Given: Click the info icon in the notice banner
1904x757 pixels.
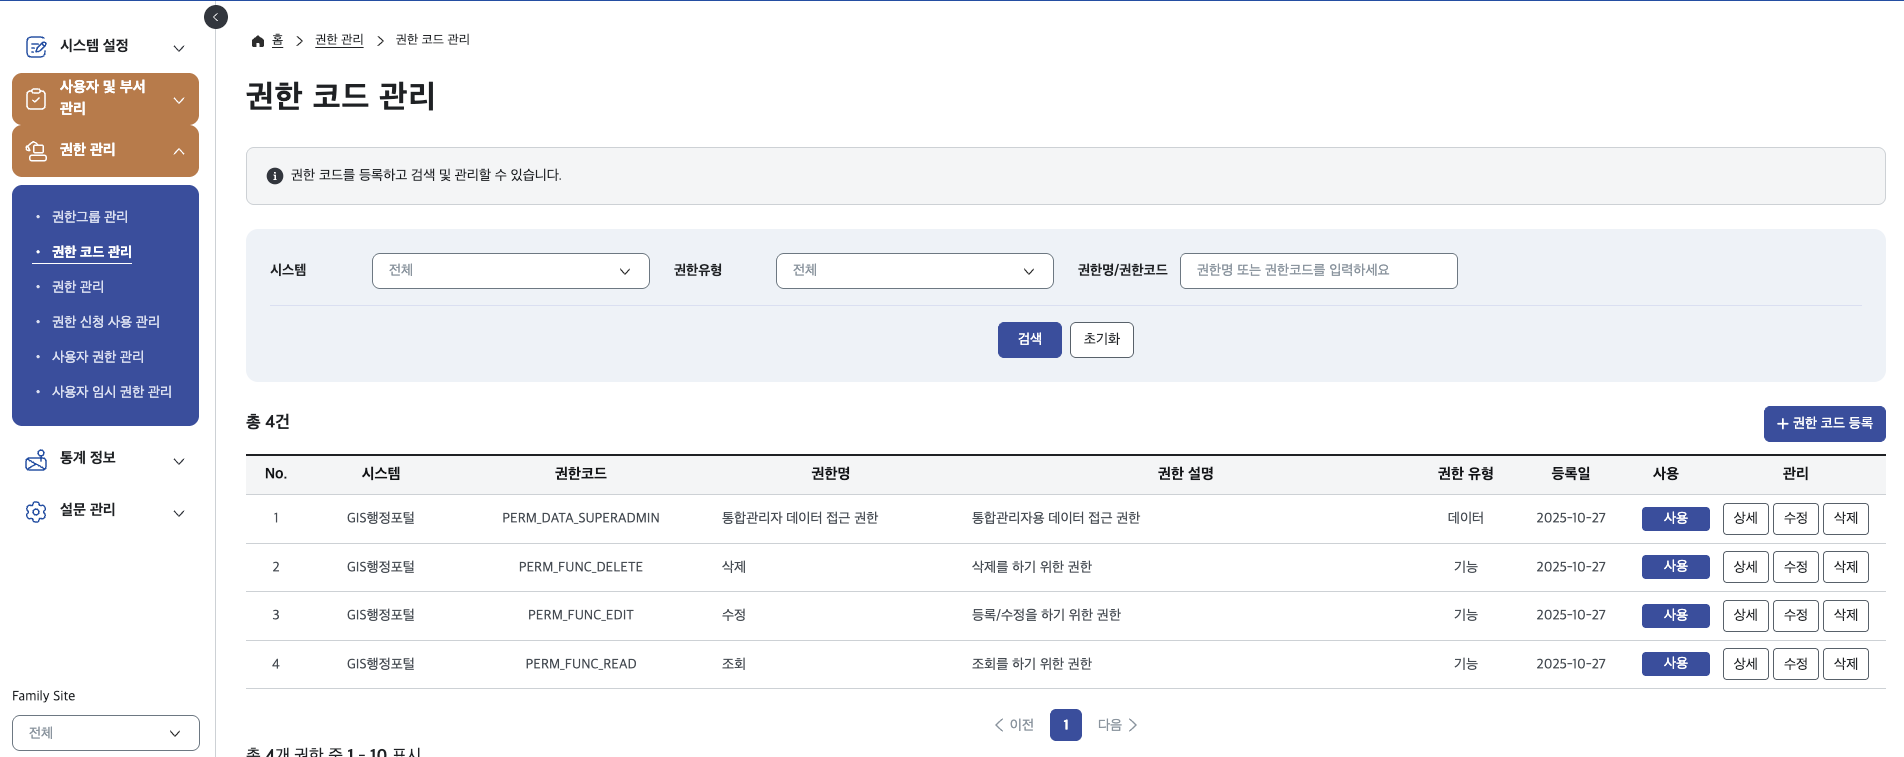Looking at the screenshot, I should 275,176.
